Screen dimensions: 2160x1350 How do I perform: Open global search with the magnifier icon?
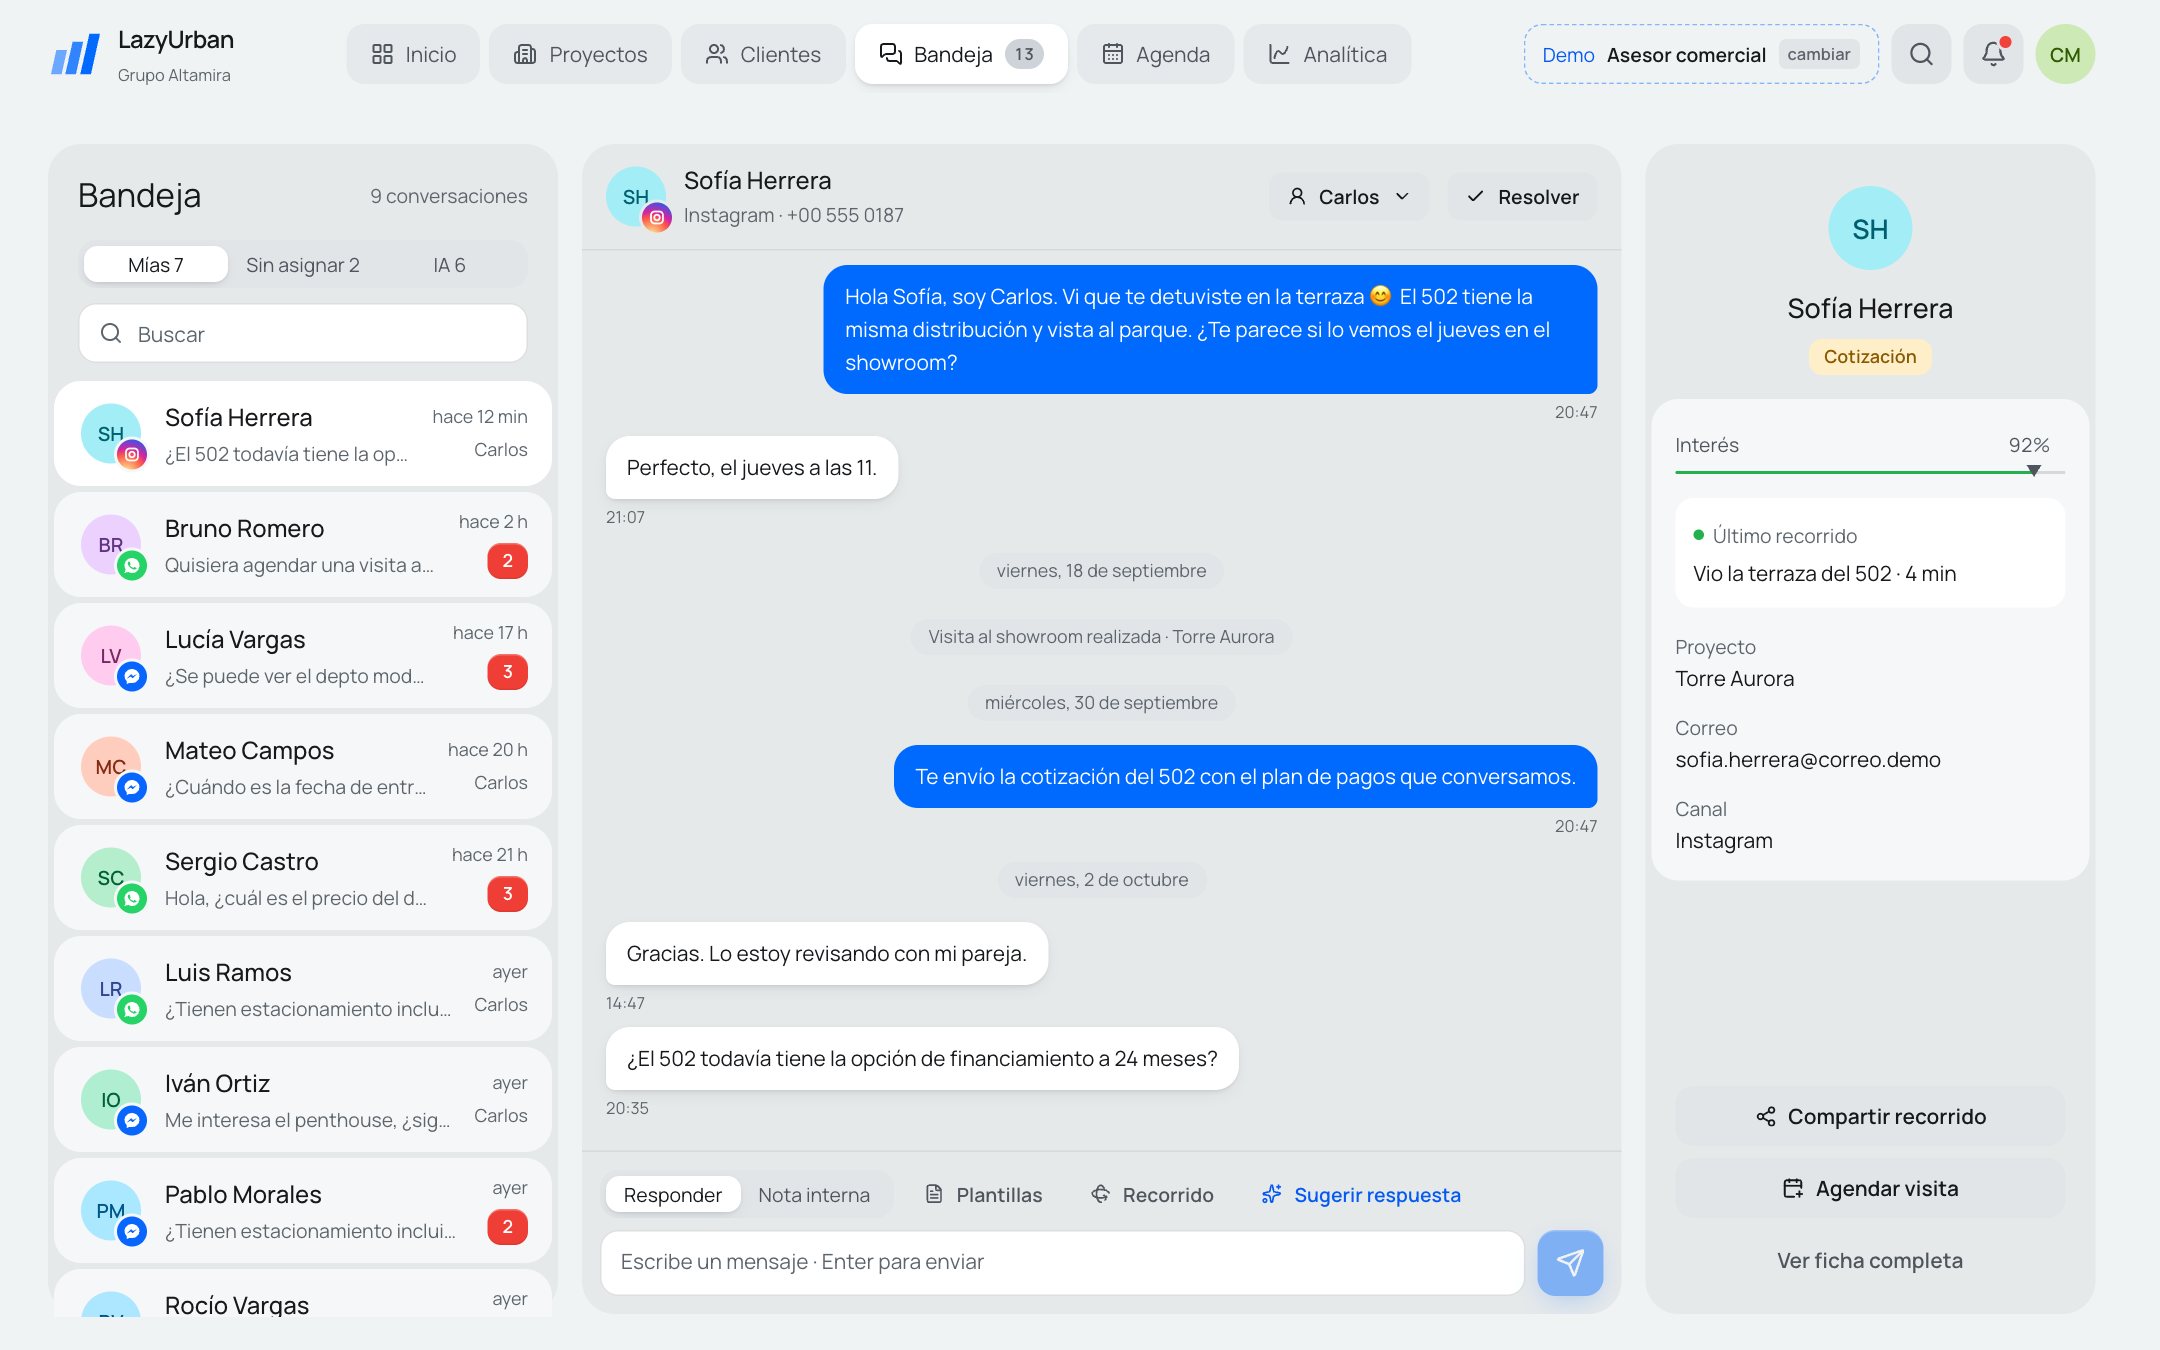1921,54
